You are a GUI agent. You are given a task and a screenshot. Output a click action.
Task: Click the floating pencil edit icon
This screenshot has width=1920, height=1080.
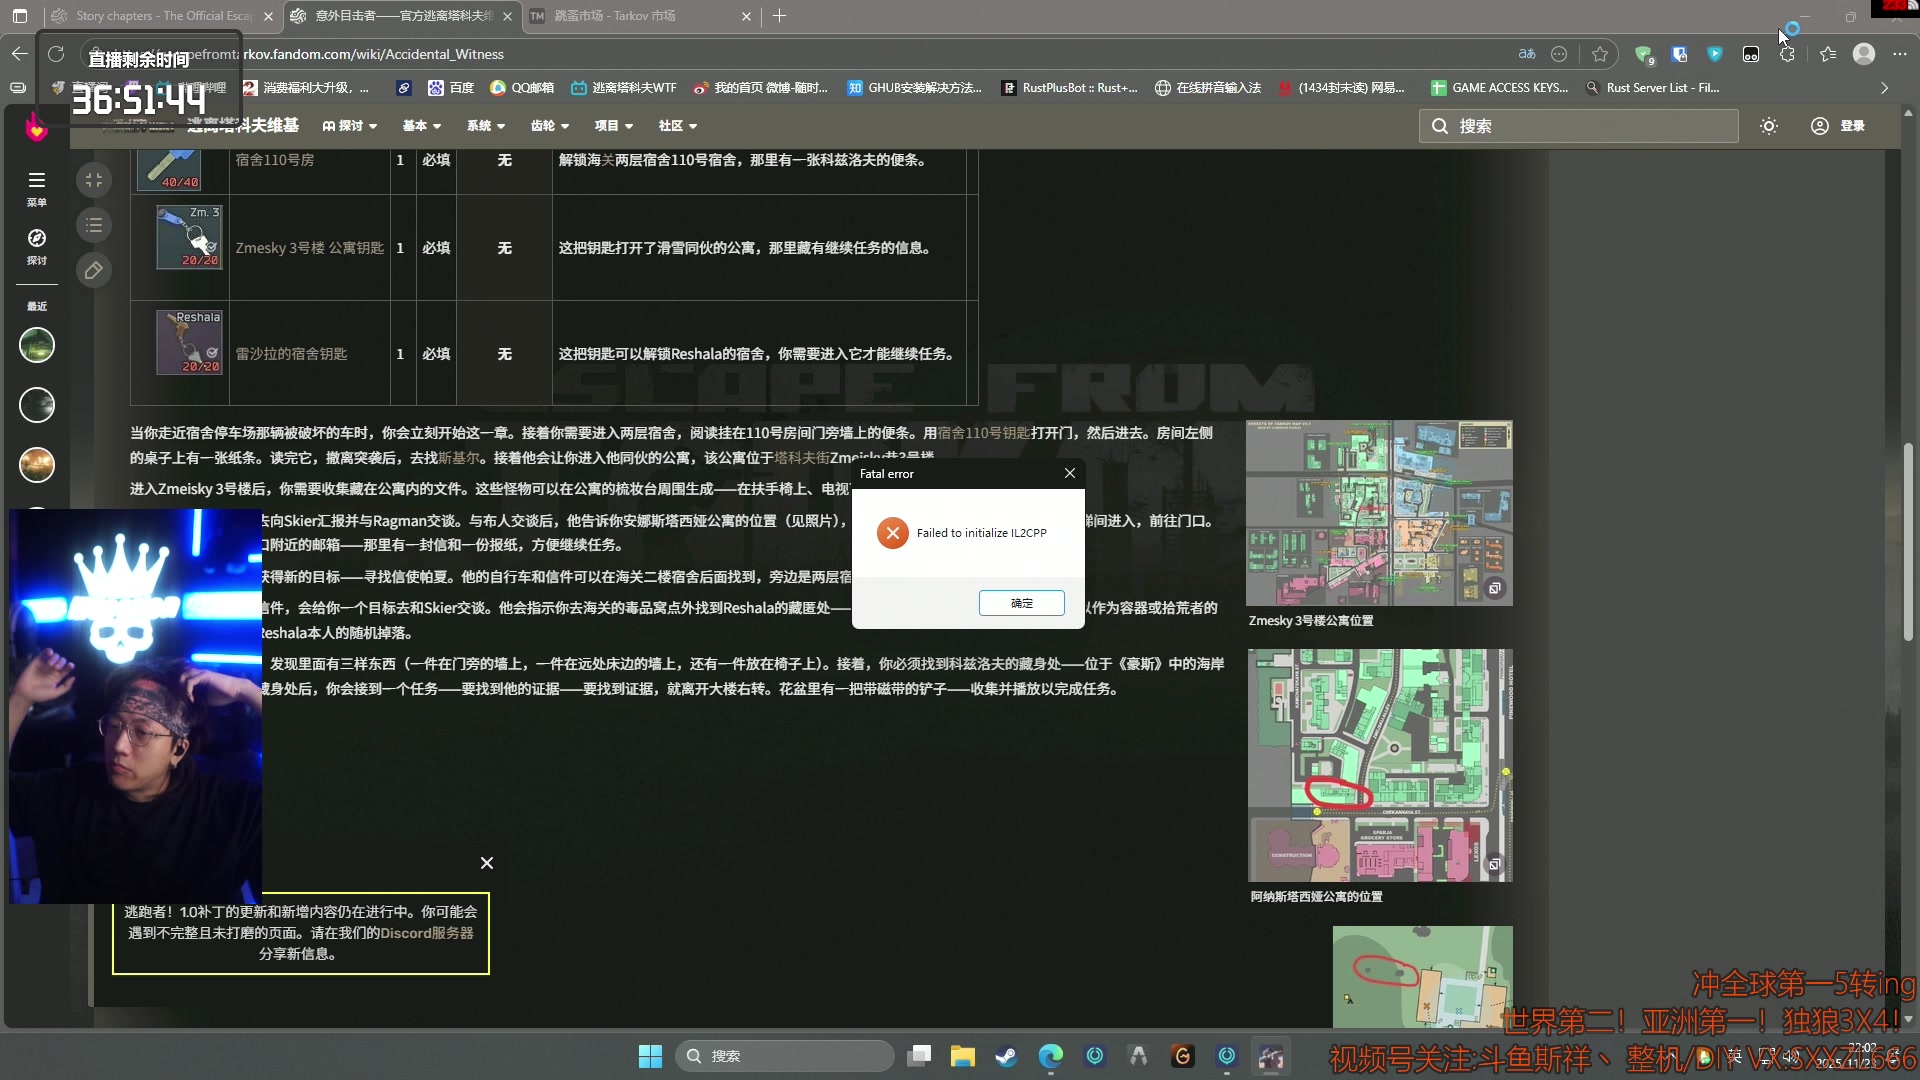93,270
